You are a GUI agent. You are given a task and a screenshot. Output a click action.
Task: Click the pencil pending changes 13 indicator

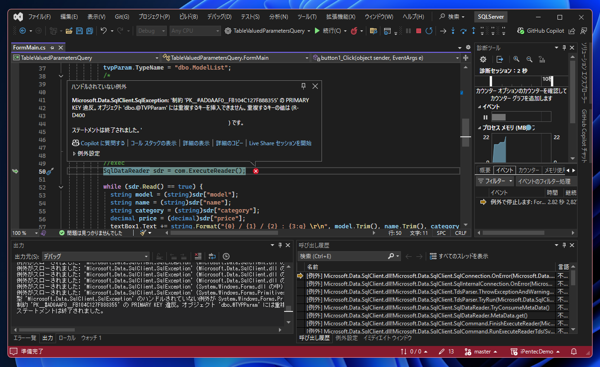(x=446, y=351)
